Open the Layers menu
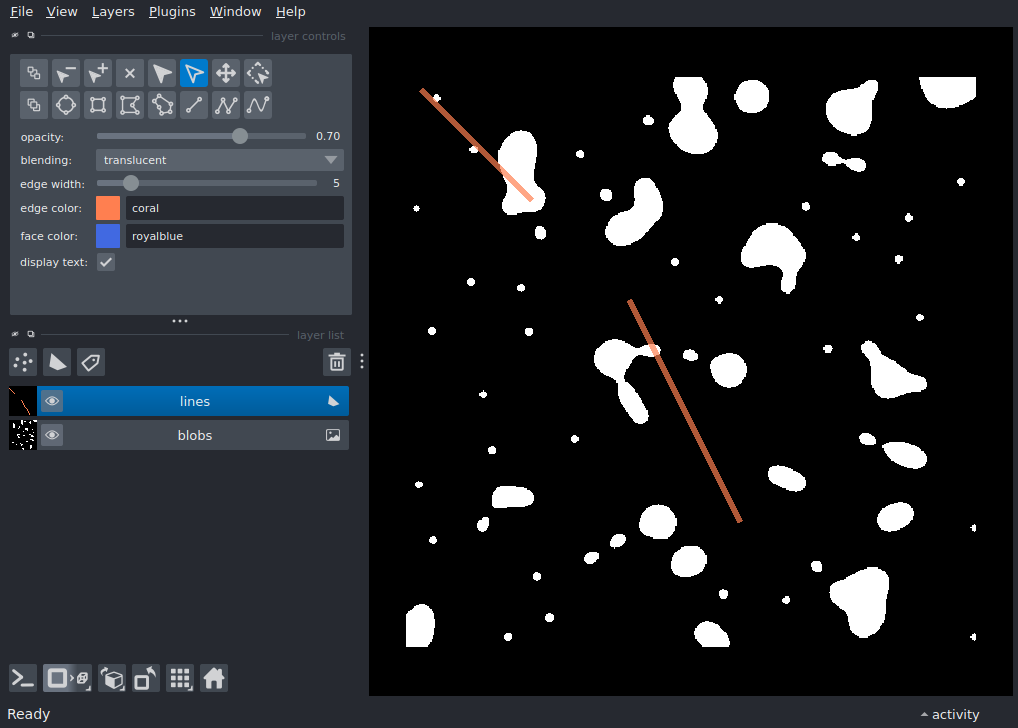 112,11
